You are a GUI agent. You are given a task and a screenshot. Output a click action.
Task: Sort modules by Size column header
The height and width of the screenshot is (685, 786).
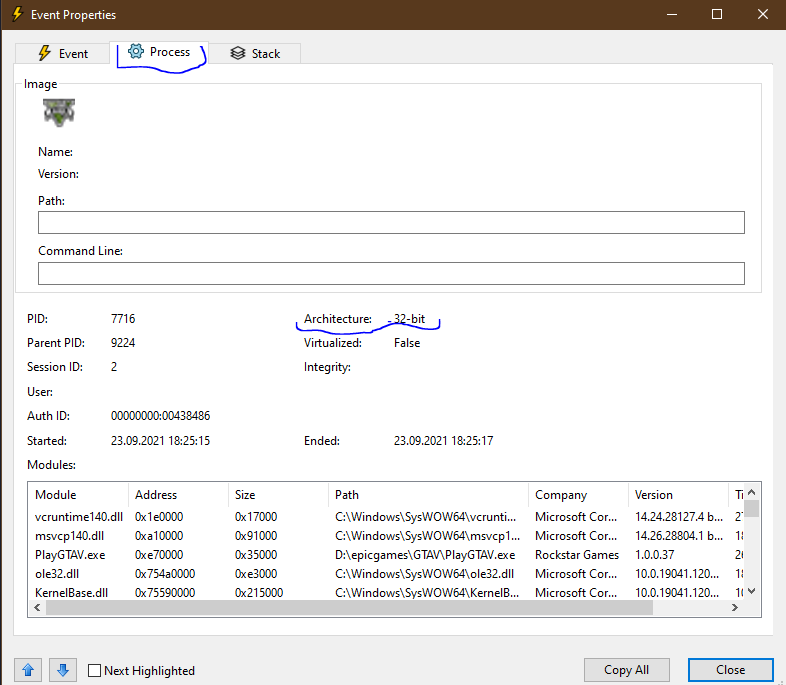(278, 495)
